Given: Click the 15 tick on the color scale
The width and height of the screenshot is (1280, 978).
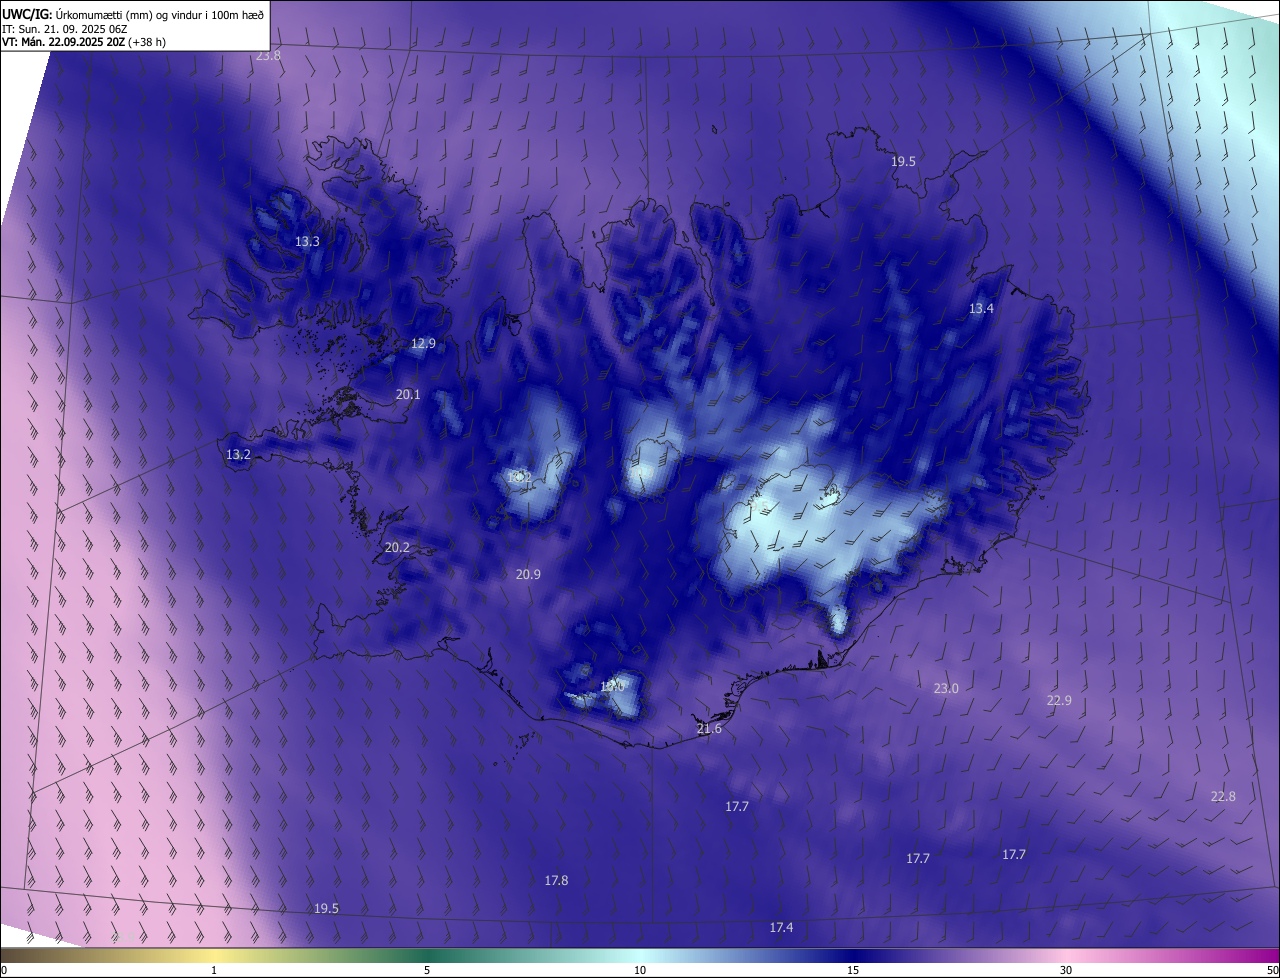Looking at the screenshot, I should coord(853,971).
